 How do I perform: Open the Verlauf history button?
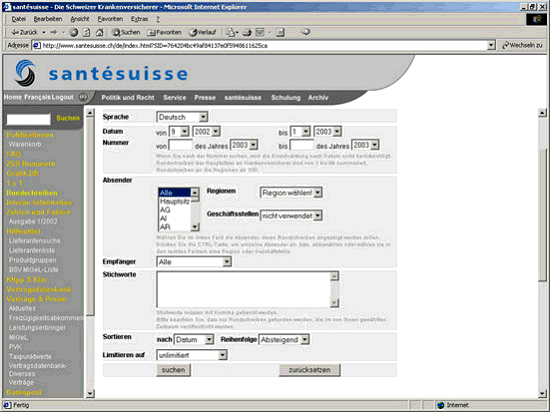[202, 32]
